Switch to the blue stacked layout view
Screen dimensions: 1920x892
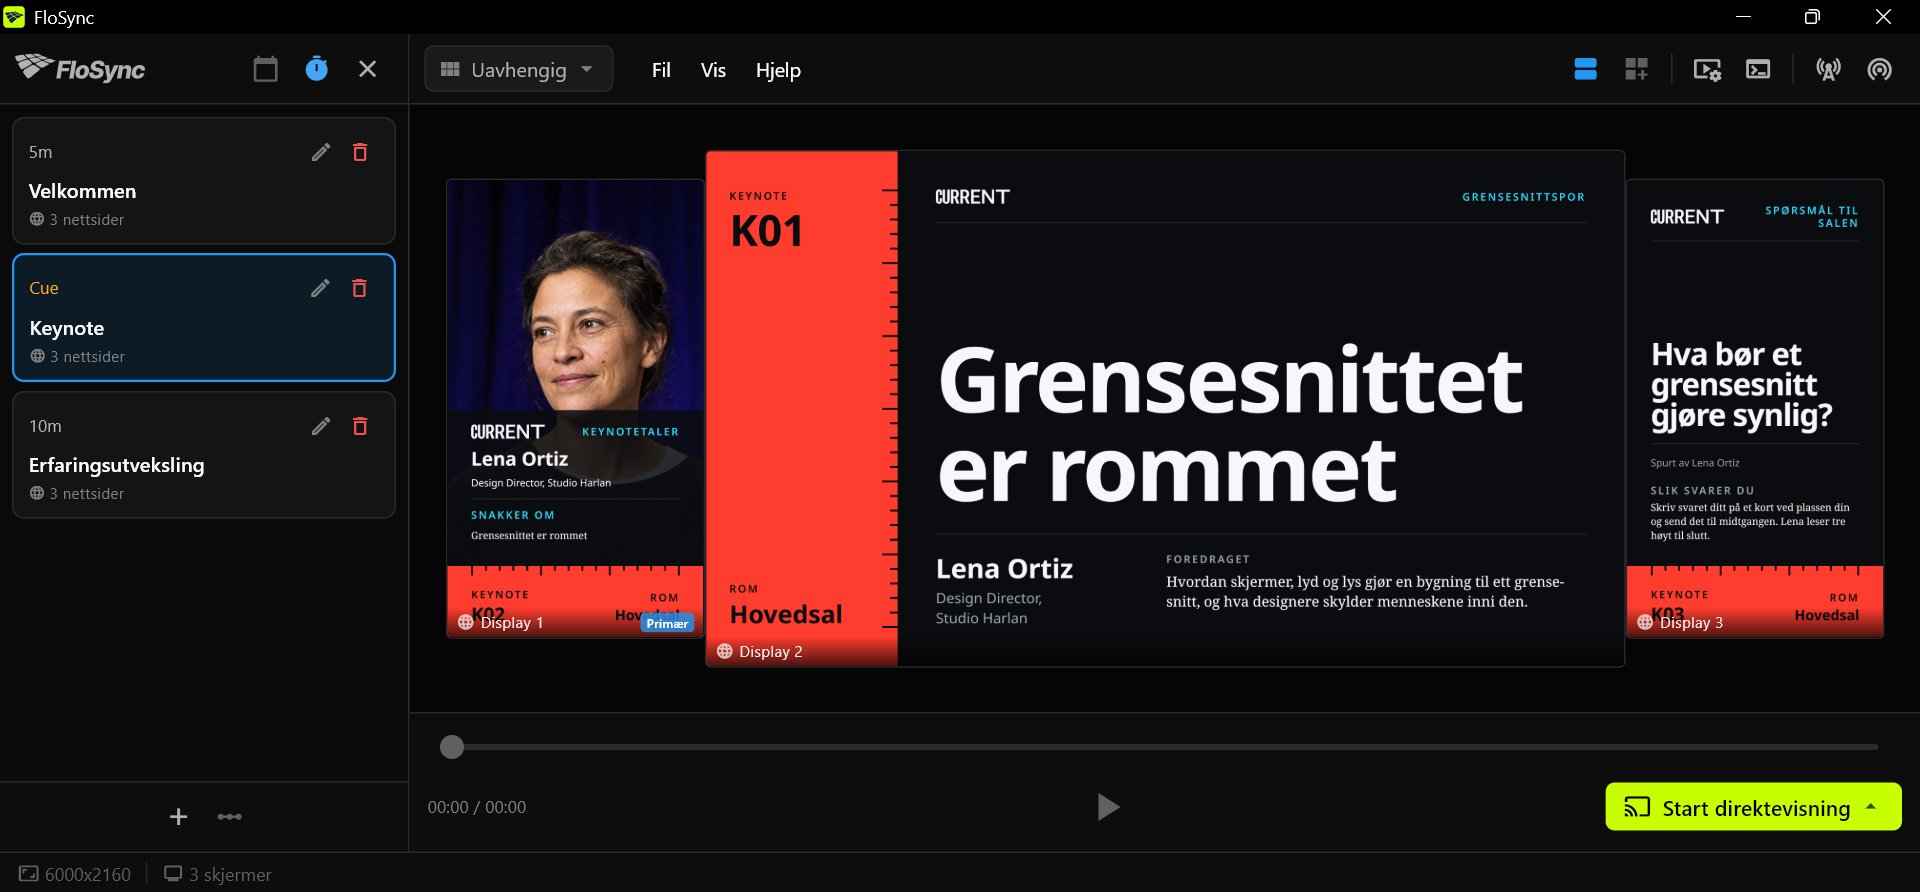click(1585, 69)
